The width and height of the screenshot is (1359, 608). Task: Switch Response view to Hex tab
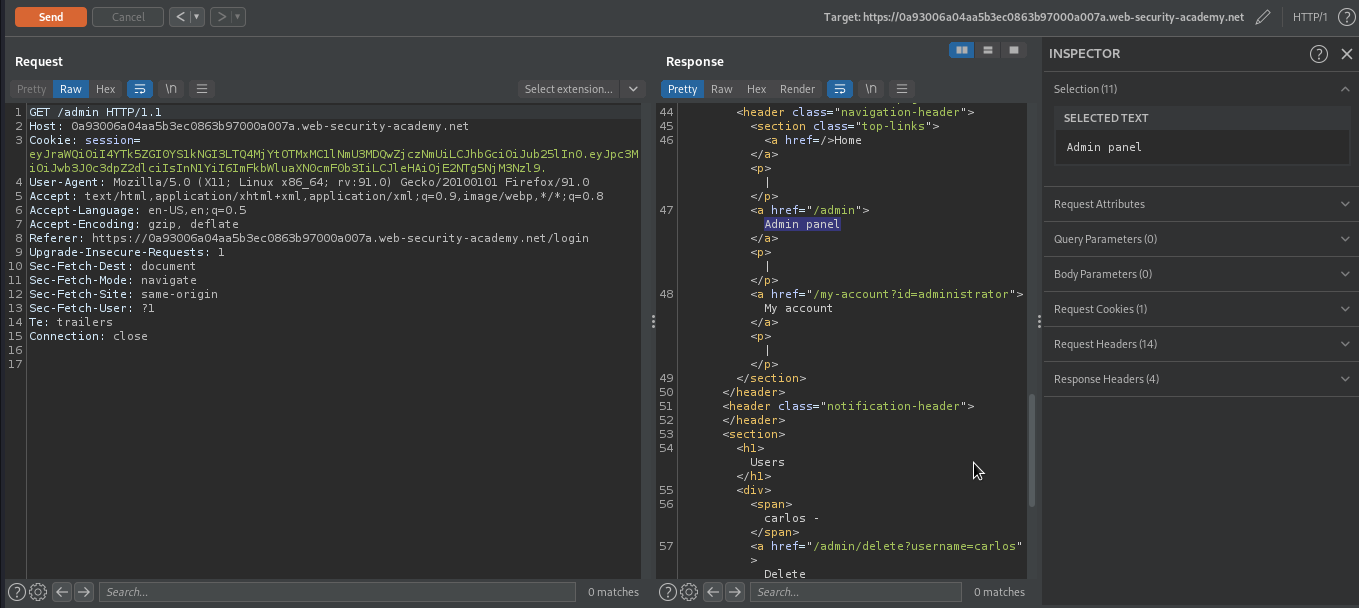756,89
